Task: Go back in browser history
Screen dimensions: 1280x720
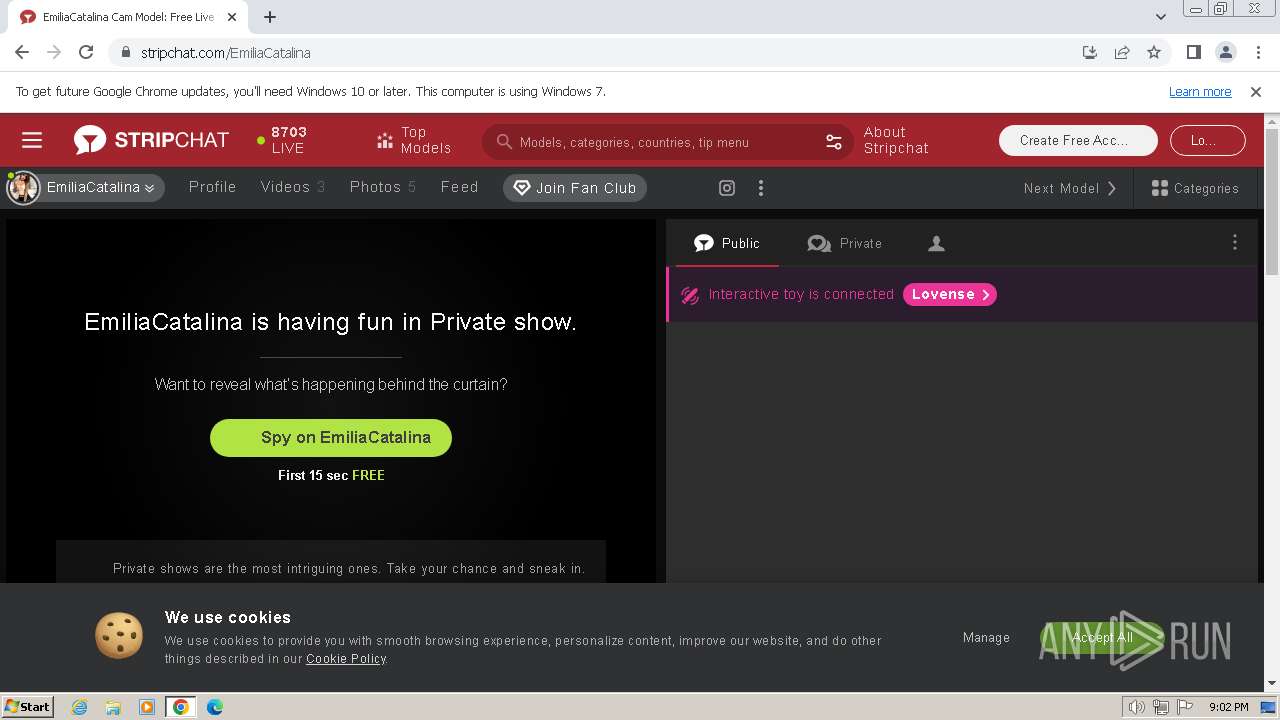Action: click(22, 52)
